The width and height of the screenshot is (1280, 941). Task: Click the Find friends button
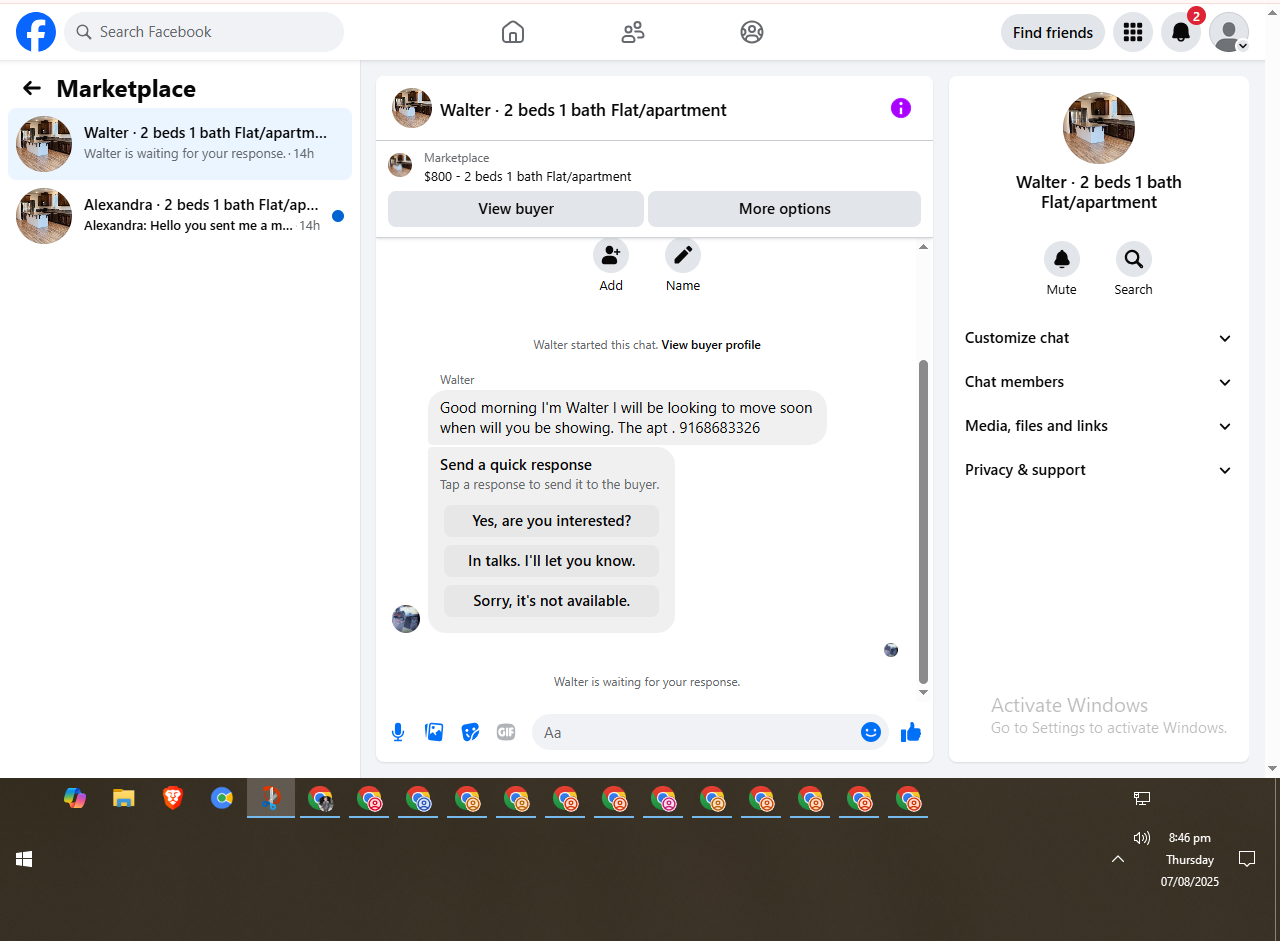[x=1053, y=32]
